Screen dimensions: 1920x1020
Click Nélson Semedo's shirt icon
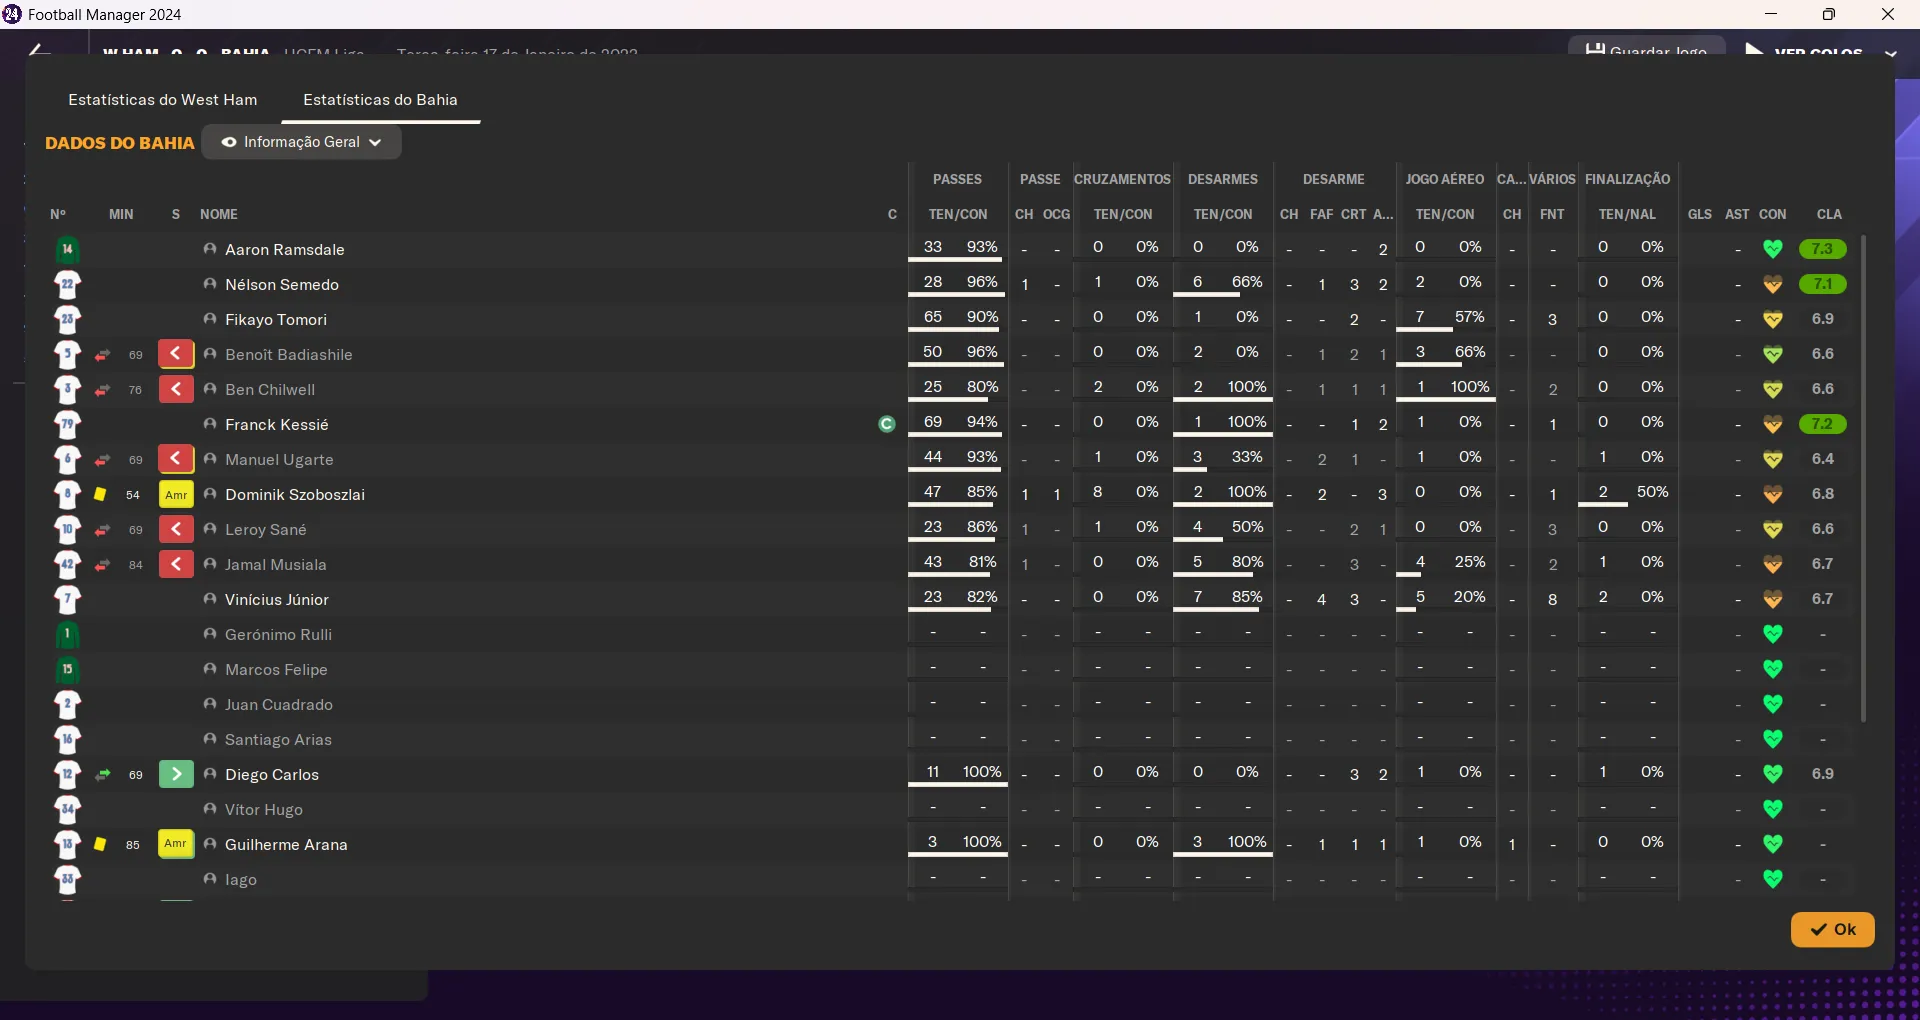(67, 284)
